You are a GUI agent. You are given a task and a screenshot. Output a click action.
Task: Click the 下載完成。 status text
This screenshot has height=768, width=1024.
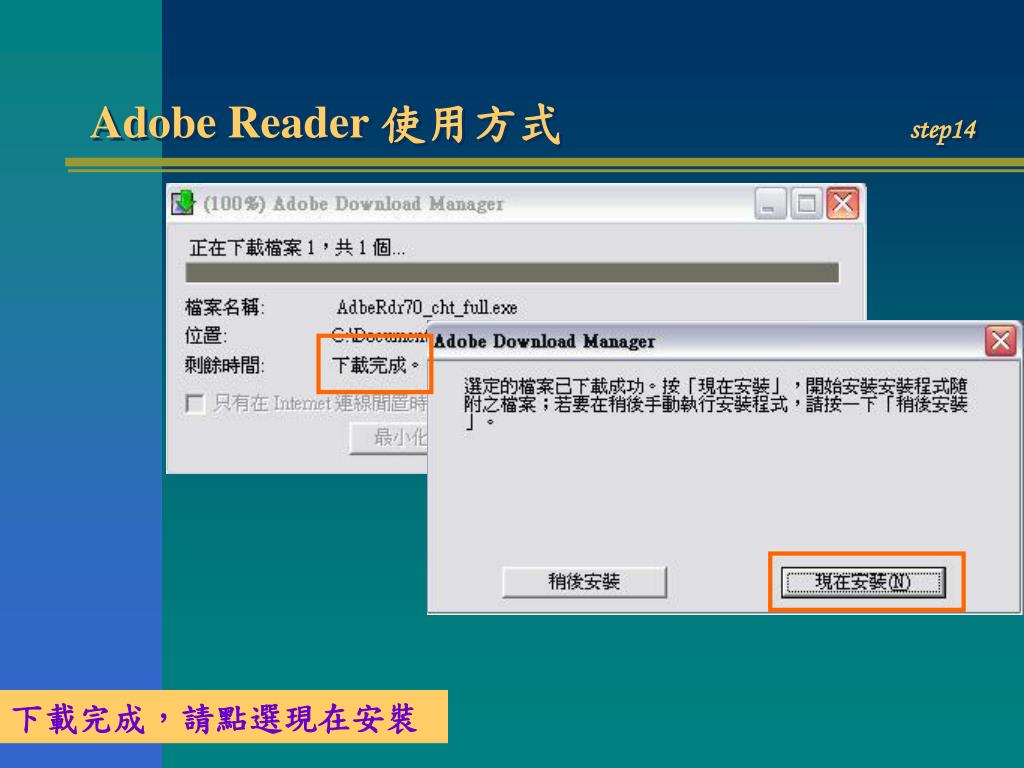[375, 364]
